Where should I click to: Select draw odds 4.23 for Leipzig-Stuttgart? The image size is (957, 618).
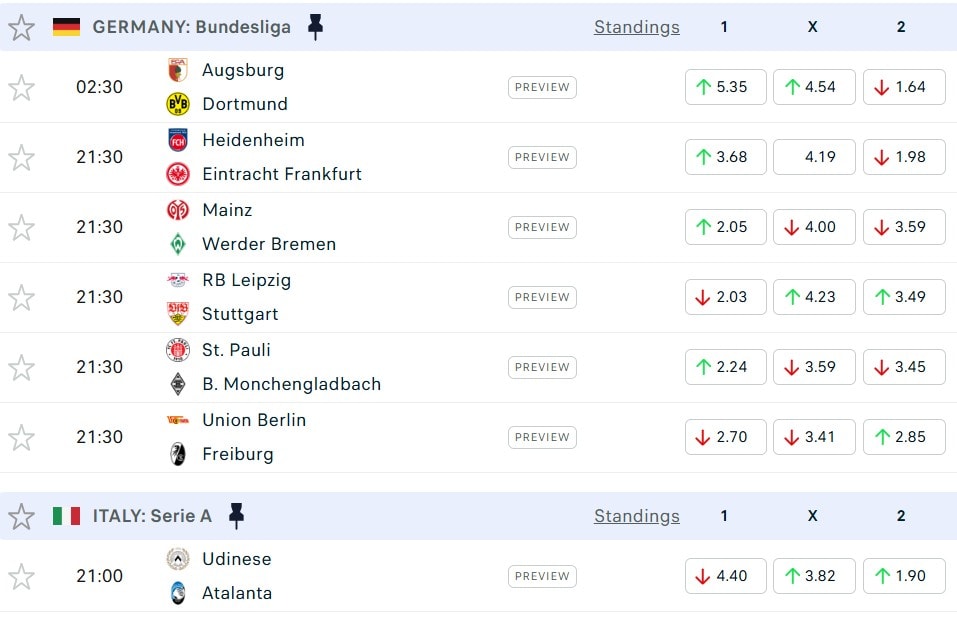point(814,297)
